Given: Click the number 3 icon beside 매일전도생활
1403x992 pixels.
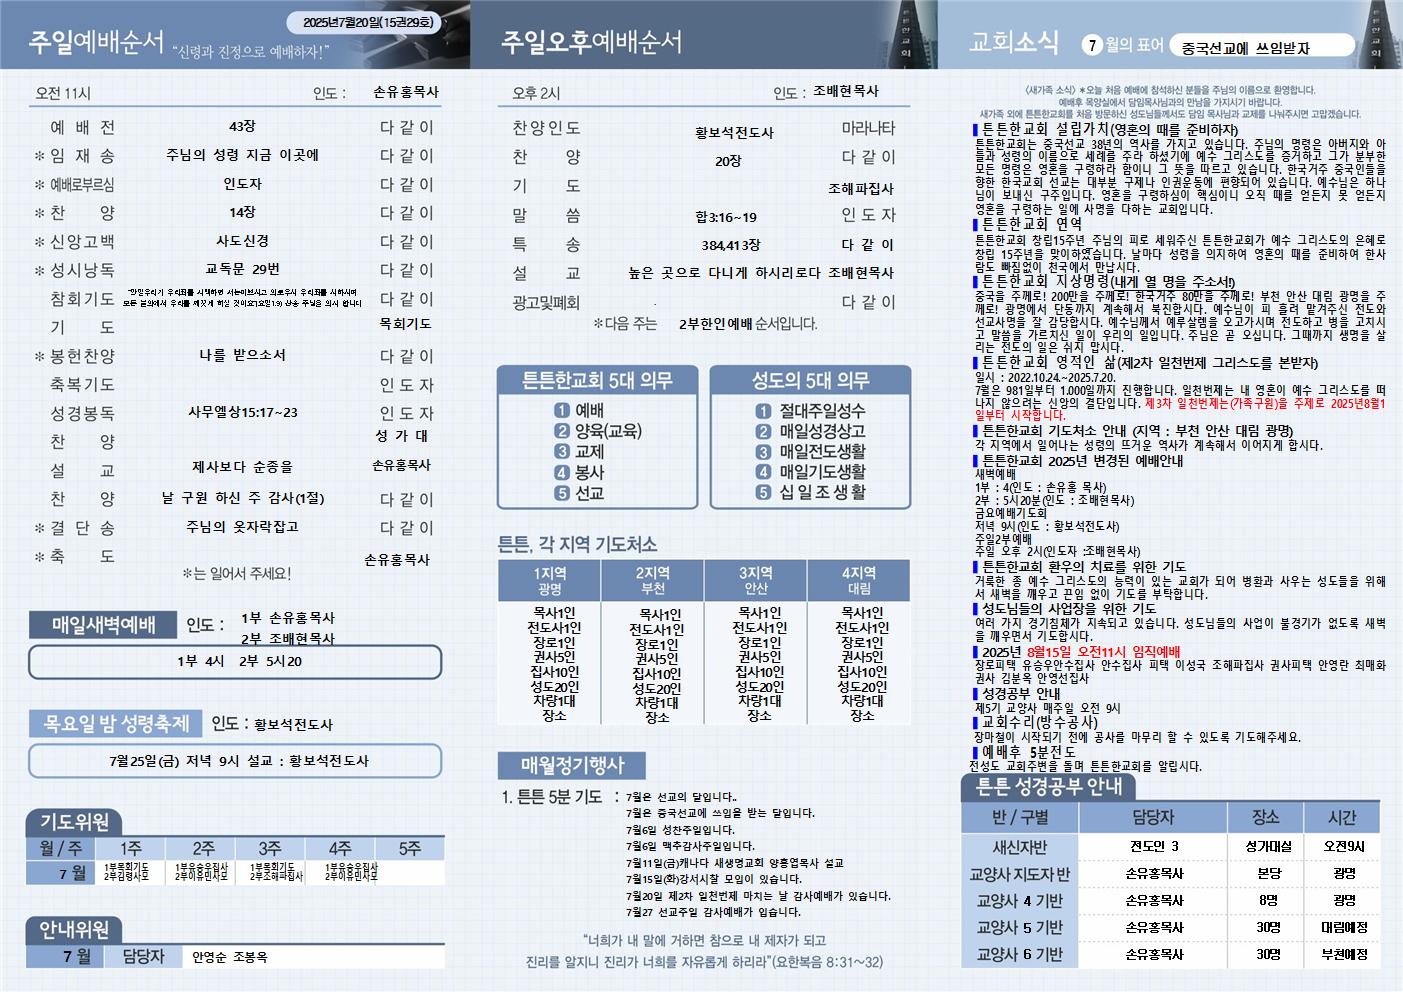Looking at the screenshot, I should (764, 452).
